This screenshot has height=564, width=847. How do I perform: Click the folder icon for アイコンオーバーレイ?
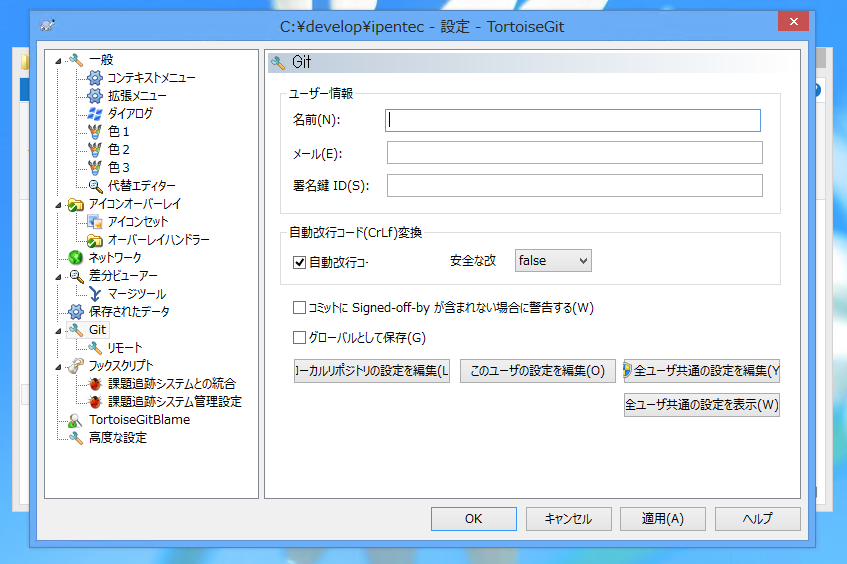(76, 204)
